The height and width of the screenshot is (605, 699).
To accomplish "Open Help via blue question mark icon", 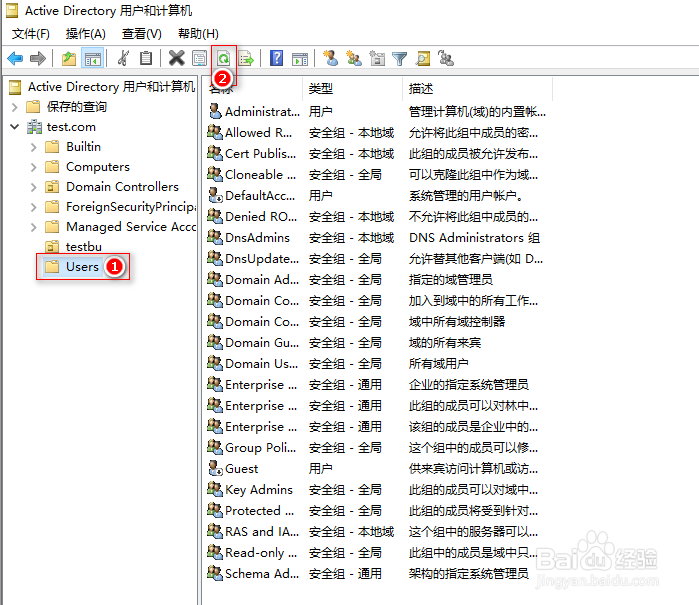I will click(x=276, y=58).
